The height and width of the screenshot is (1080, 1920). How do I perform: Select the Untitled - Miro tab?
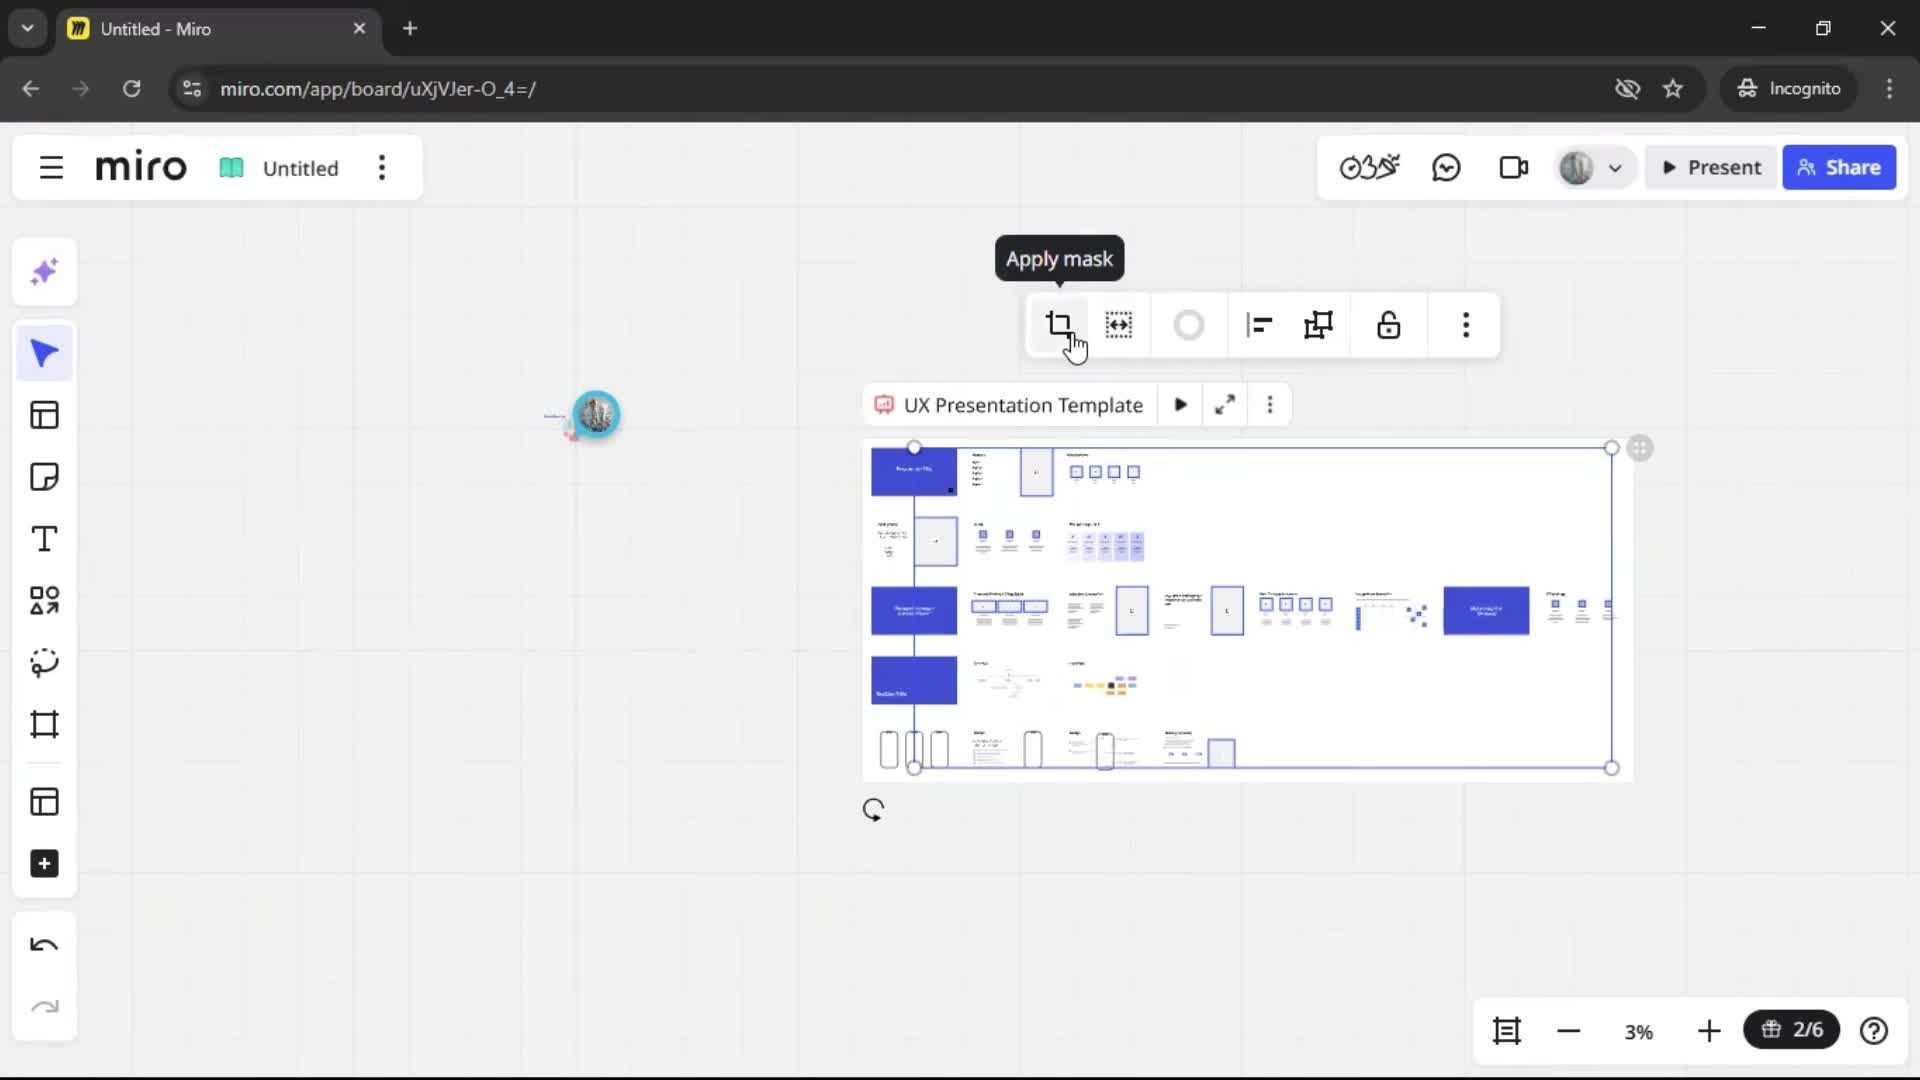pos(218,28)
